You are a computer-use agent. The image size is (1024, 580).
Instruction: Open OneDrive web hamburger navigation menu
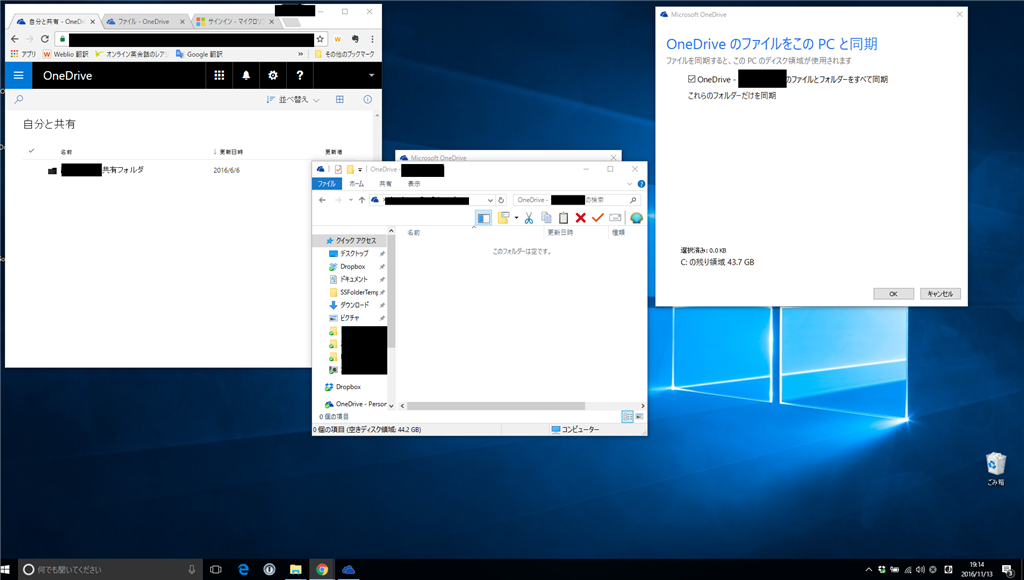coord(18,76)
